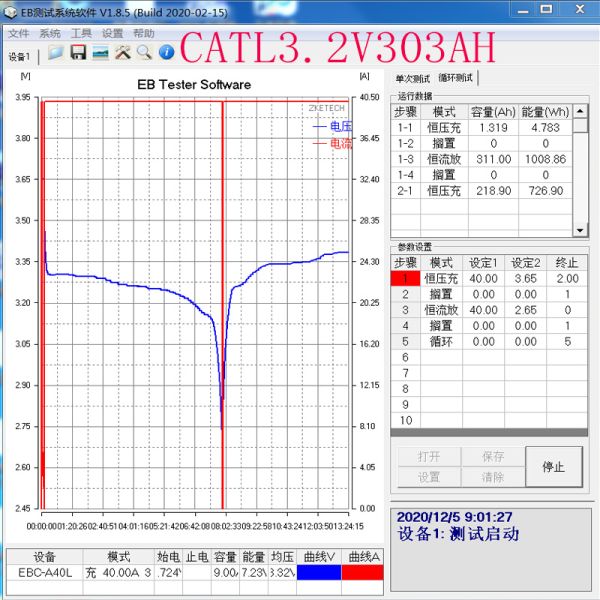This screenshot has width=600, height=600.
Task: Click the red 曲线A color swatch
Action: click(x=361, y=573)
